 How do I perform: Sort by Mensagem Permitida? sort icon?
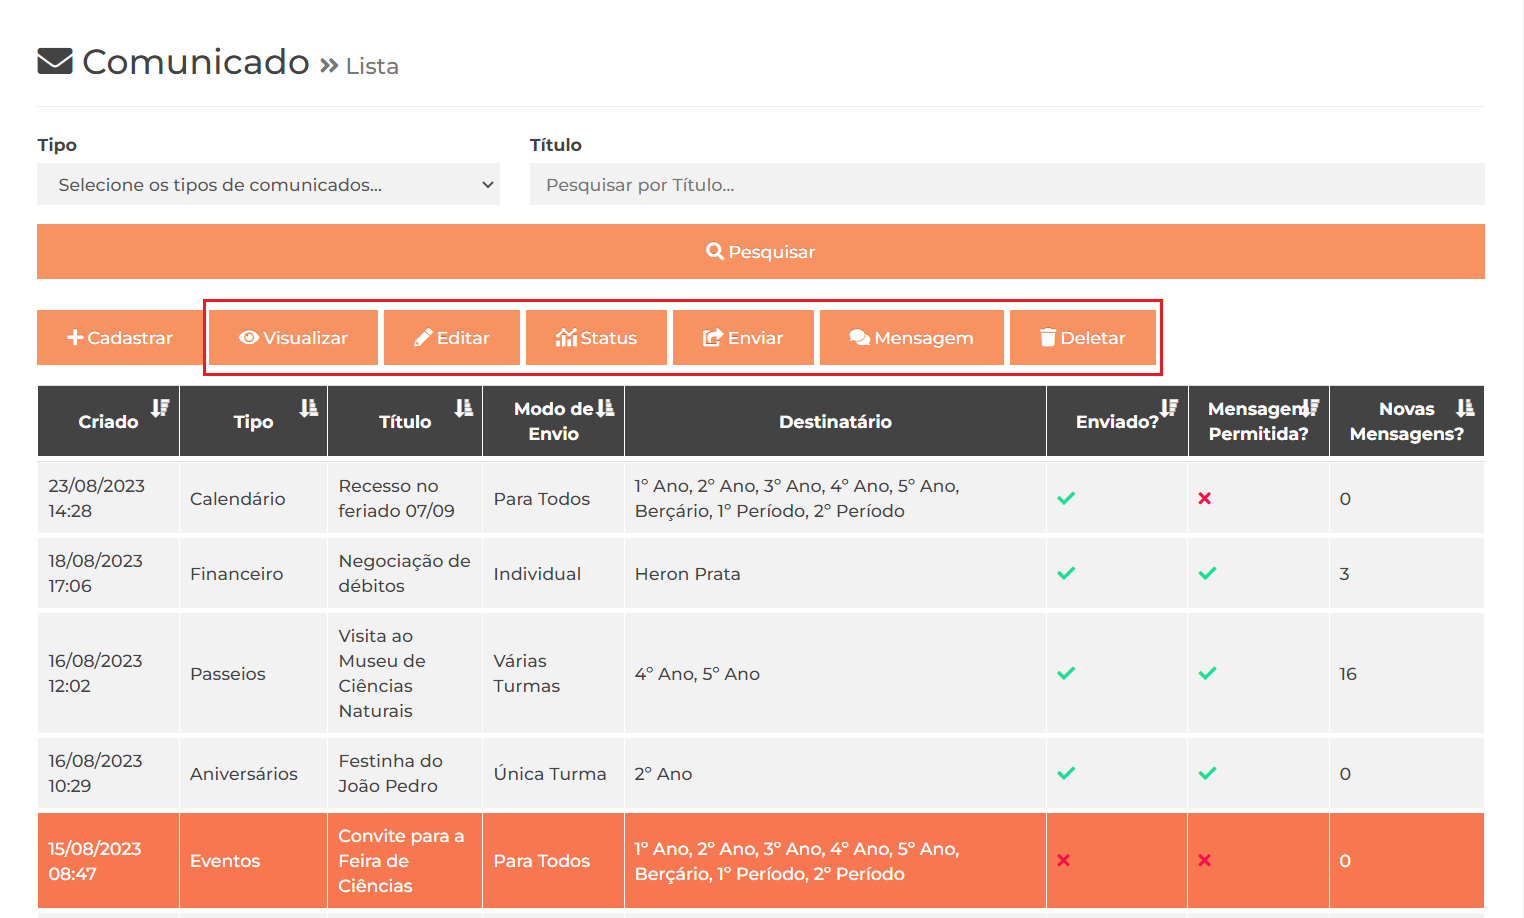(1310, 408)
